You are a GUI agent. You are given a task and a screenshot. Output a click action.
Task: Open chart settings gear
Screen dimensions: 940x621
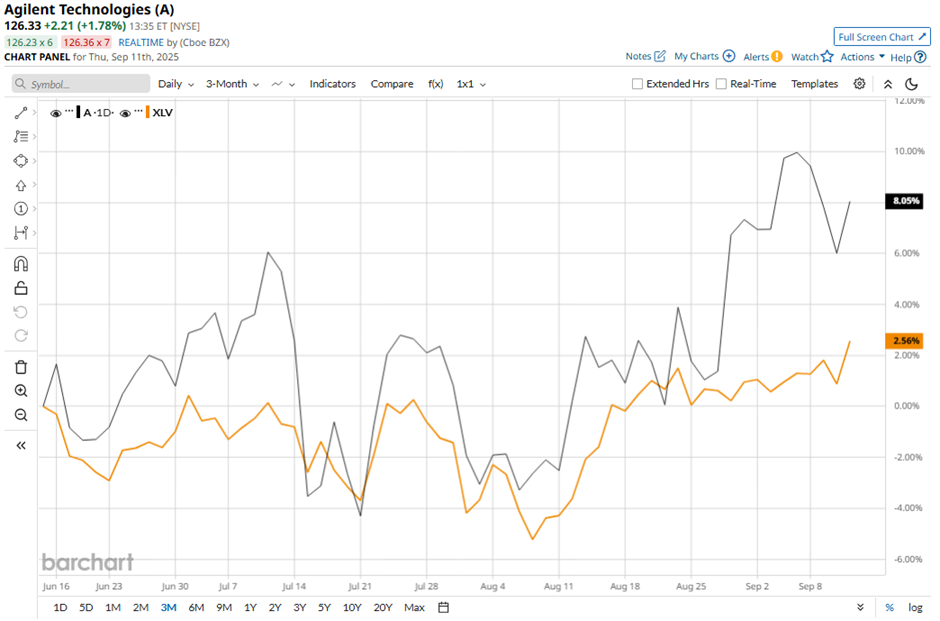coord(859,84)
